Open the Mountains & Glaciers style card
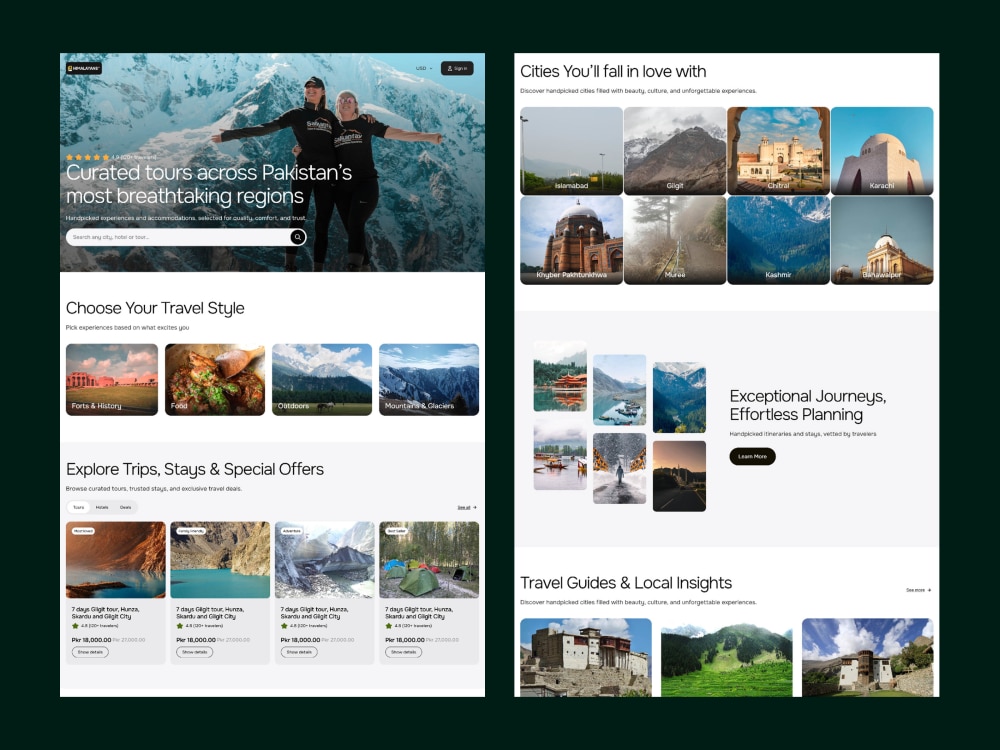The width and height of the screenshot is (1000, 750). (x=429, y=379)
